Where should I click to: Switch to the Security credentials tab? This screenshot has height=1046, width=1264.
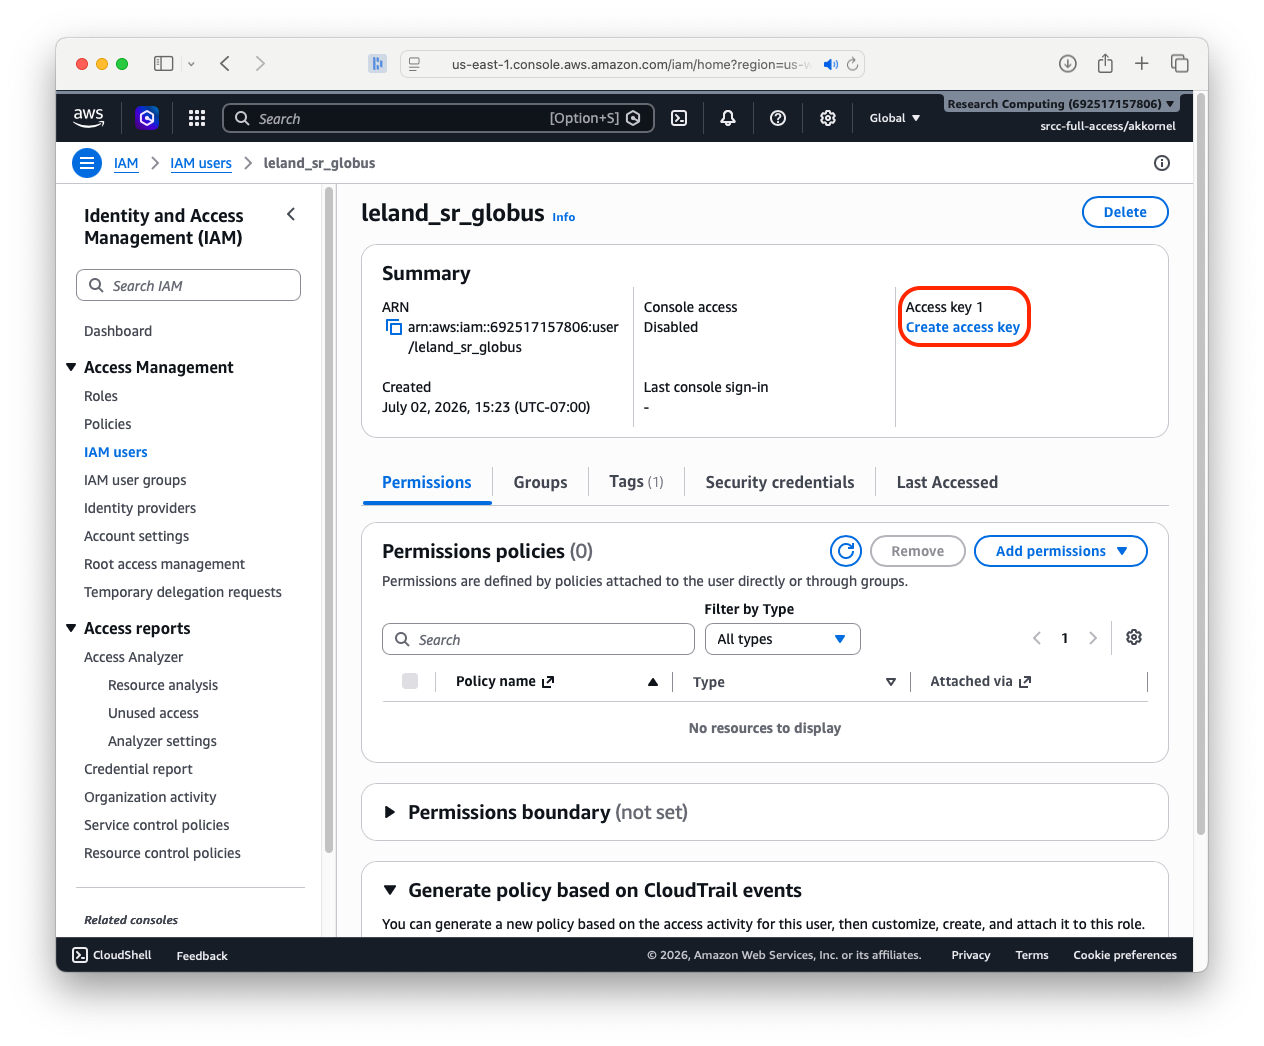pyautogui.click(x=780, y=482)
